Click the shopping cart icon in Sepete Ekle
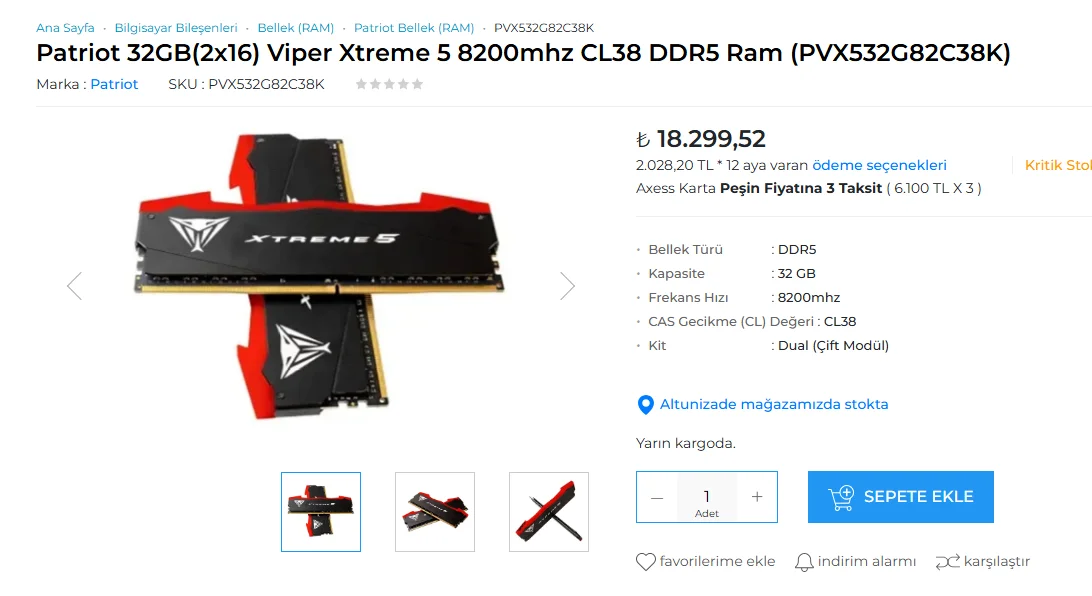This screenshot has height=596, width=1092. coord(841,497)
